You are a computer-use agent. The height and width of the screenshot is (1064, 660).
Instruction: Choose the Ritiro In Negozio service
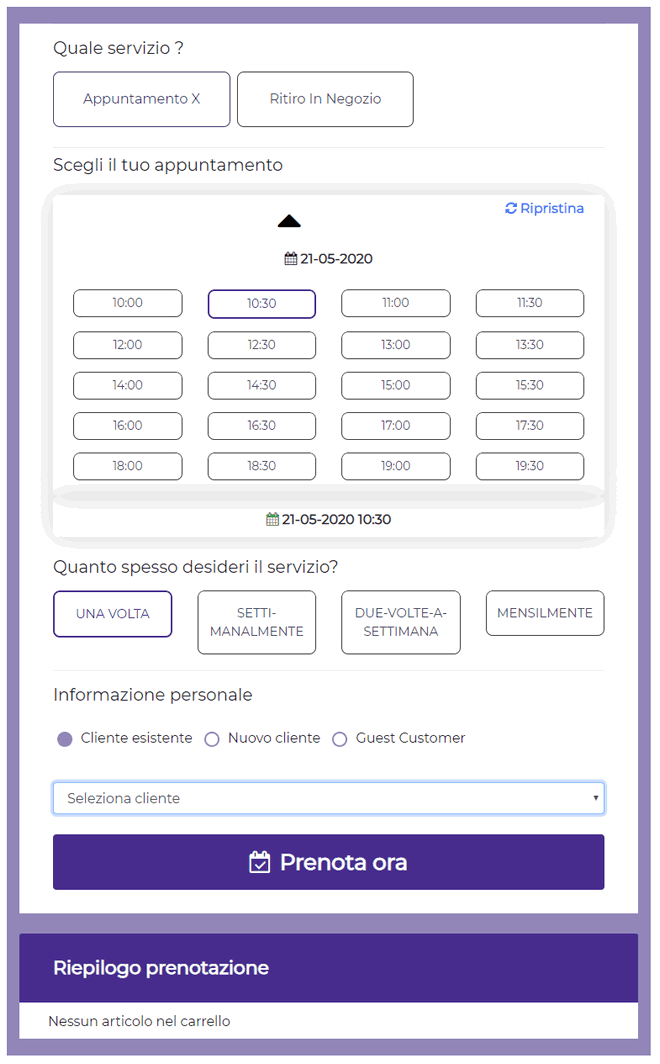(325, 99)
